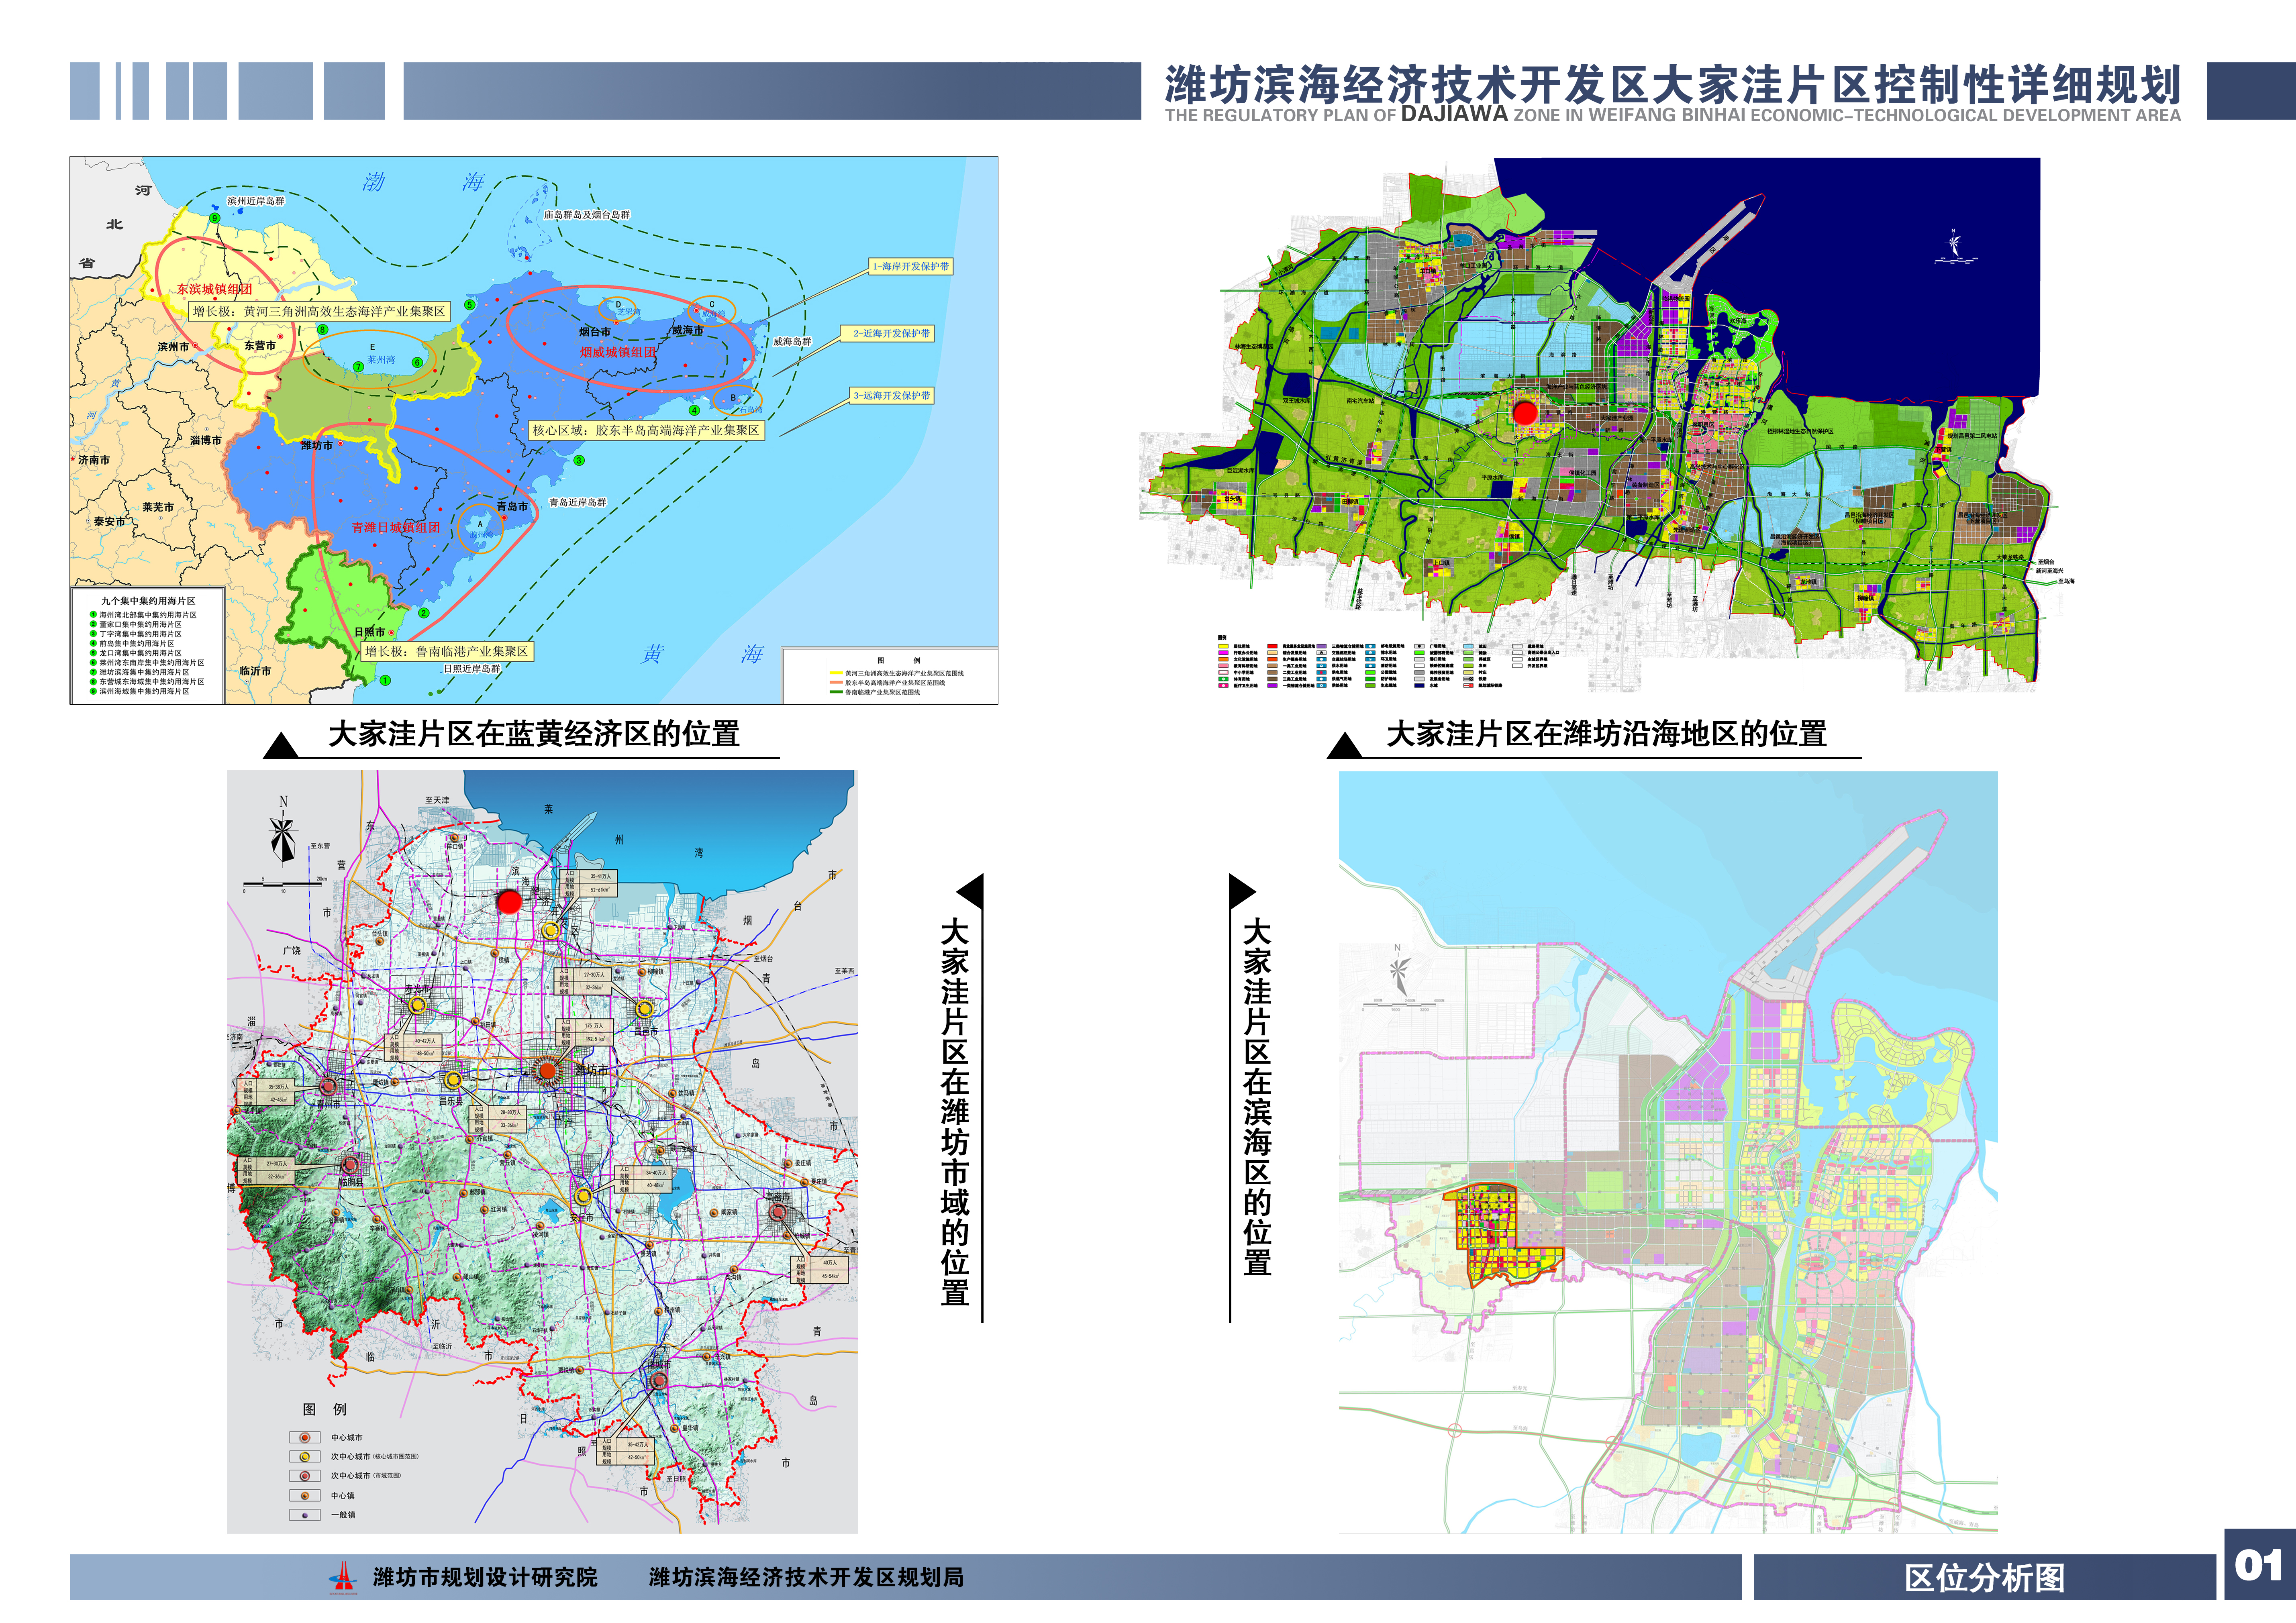Click the caption 大家洼片区在蓝黄经济区的位置

point(534,734)
